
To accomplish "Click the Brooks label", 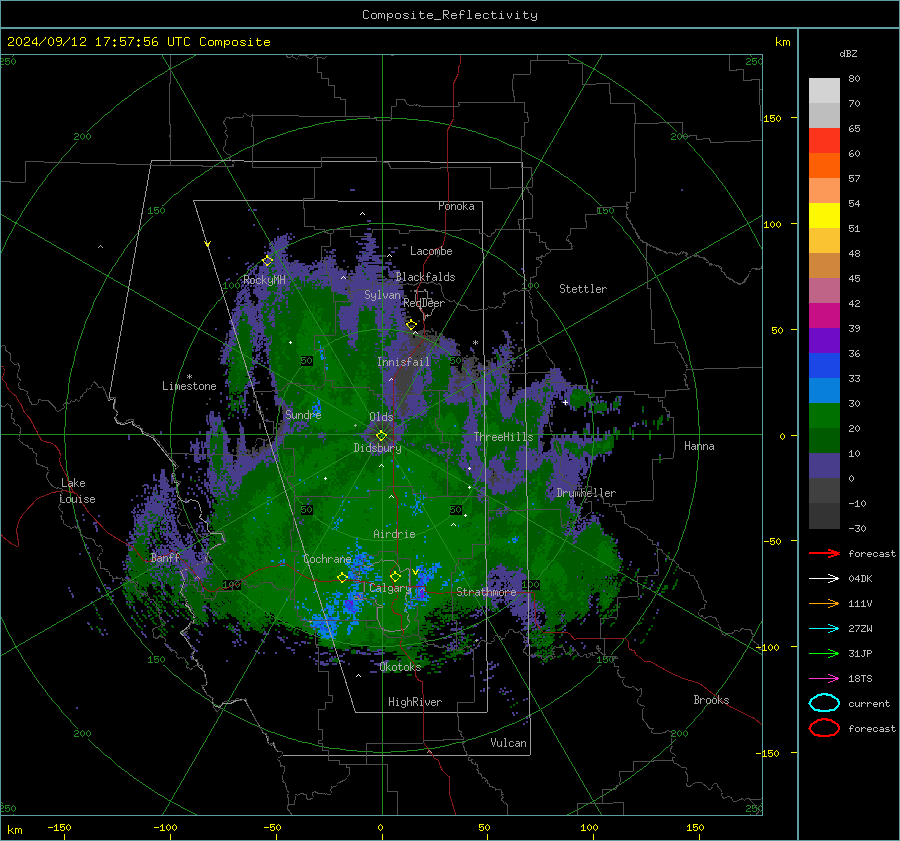I will 711,700.
